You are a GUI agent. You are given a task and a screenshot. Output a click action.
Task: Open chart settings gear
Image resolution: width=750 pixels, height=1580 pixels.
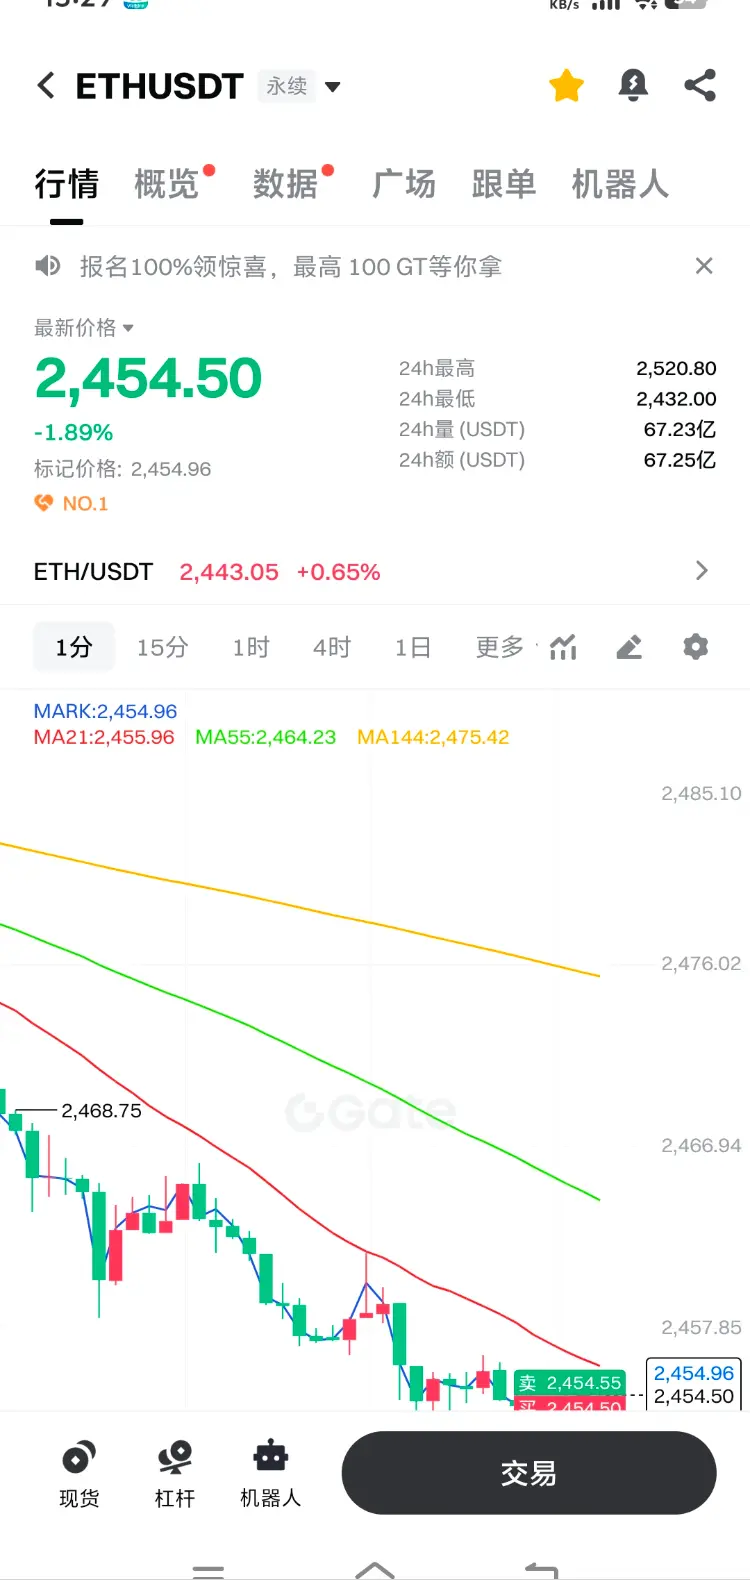[695, 647]
